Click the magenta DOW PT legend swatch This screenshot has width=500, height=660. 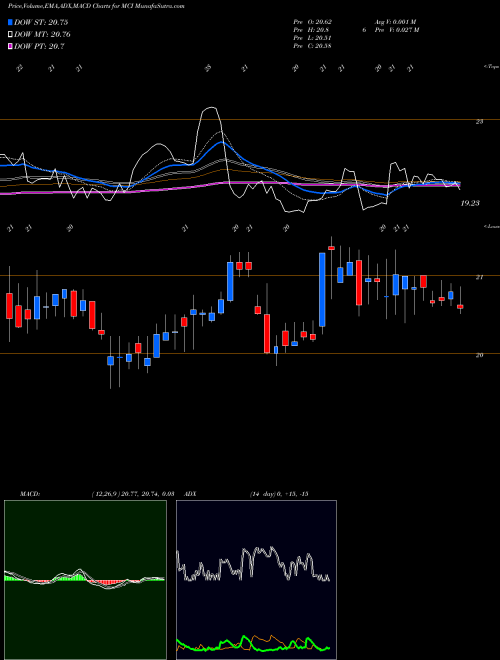pyautogui.click(x=10, y=46)
